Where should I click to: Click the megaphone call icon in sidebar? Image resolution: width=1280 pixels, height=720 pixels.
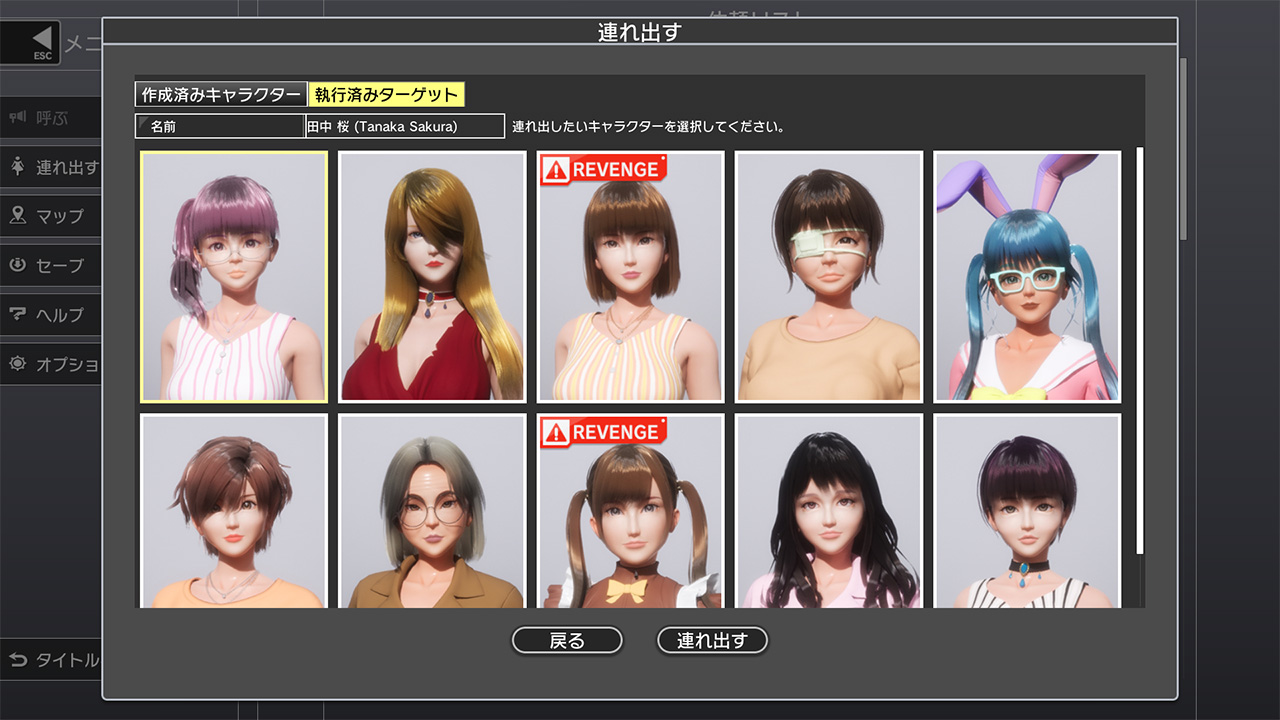point(18,118)
